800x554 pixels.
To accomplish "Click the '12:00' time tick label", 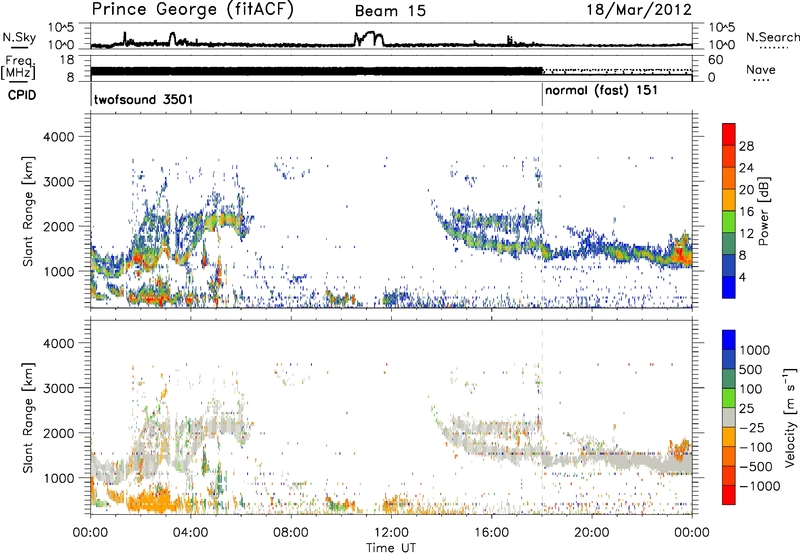I will [391, 533].
